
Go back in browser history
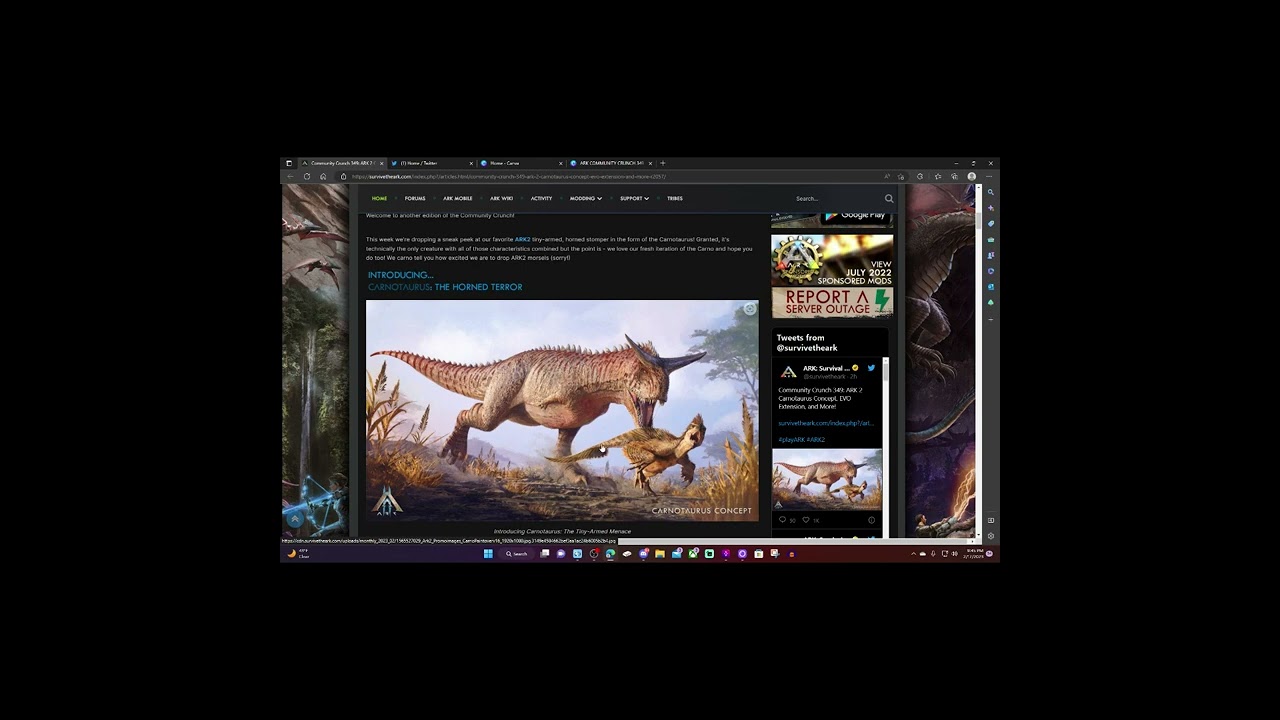[290, 176]
